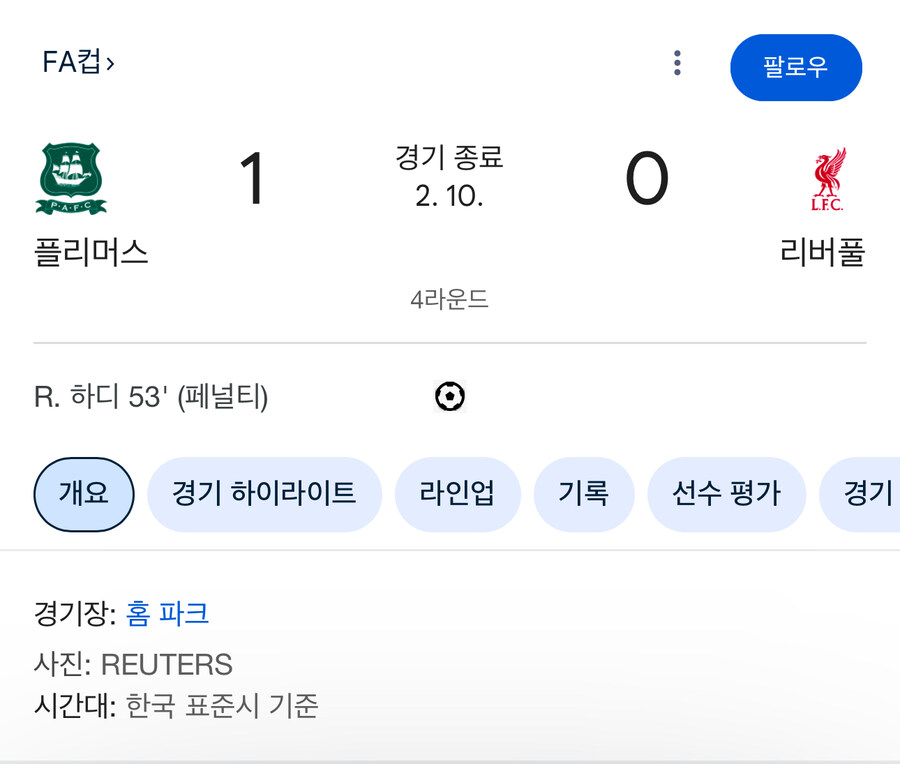Click the goal scorer R. 하디 53'

click(150, 396)
